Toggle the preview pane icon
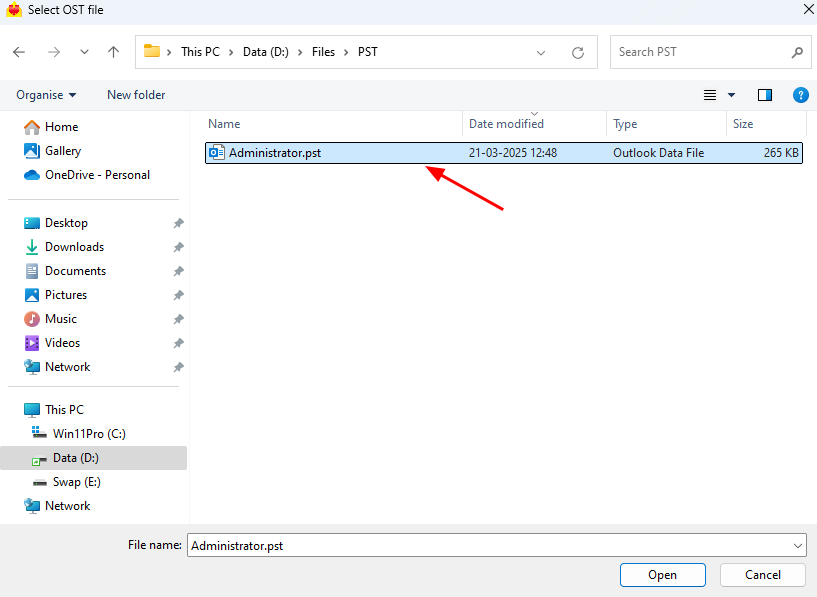 pyautogui.click(x=765, y=95)
